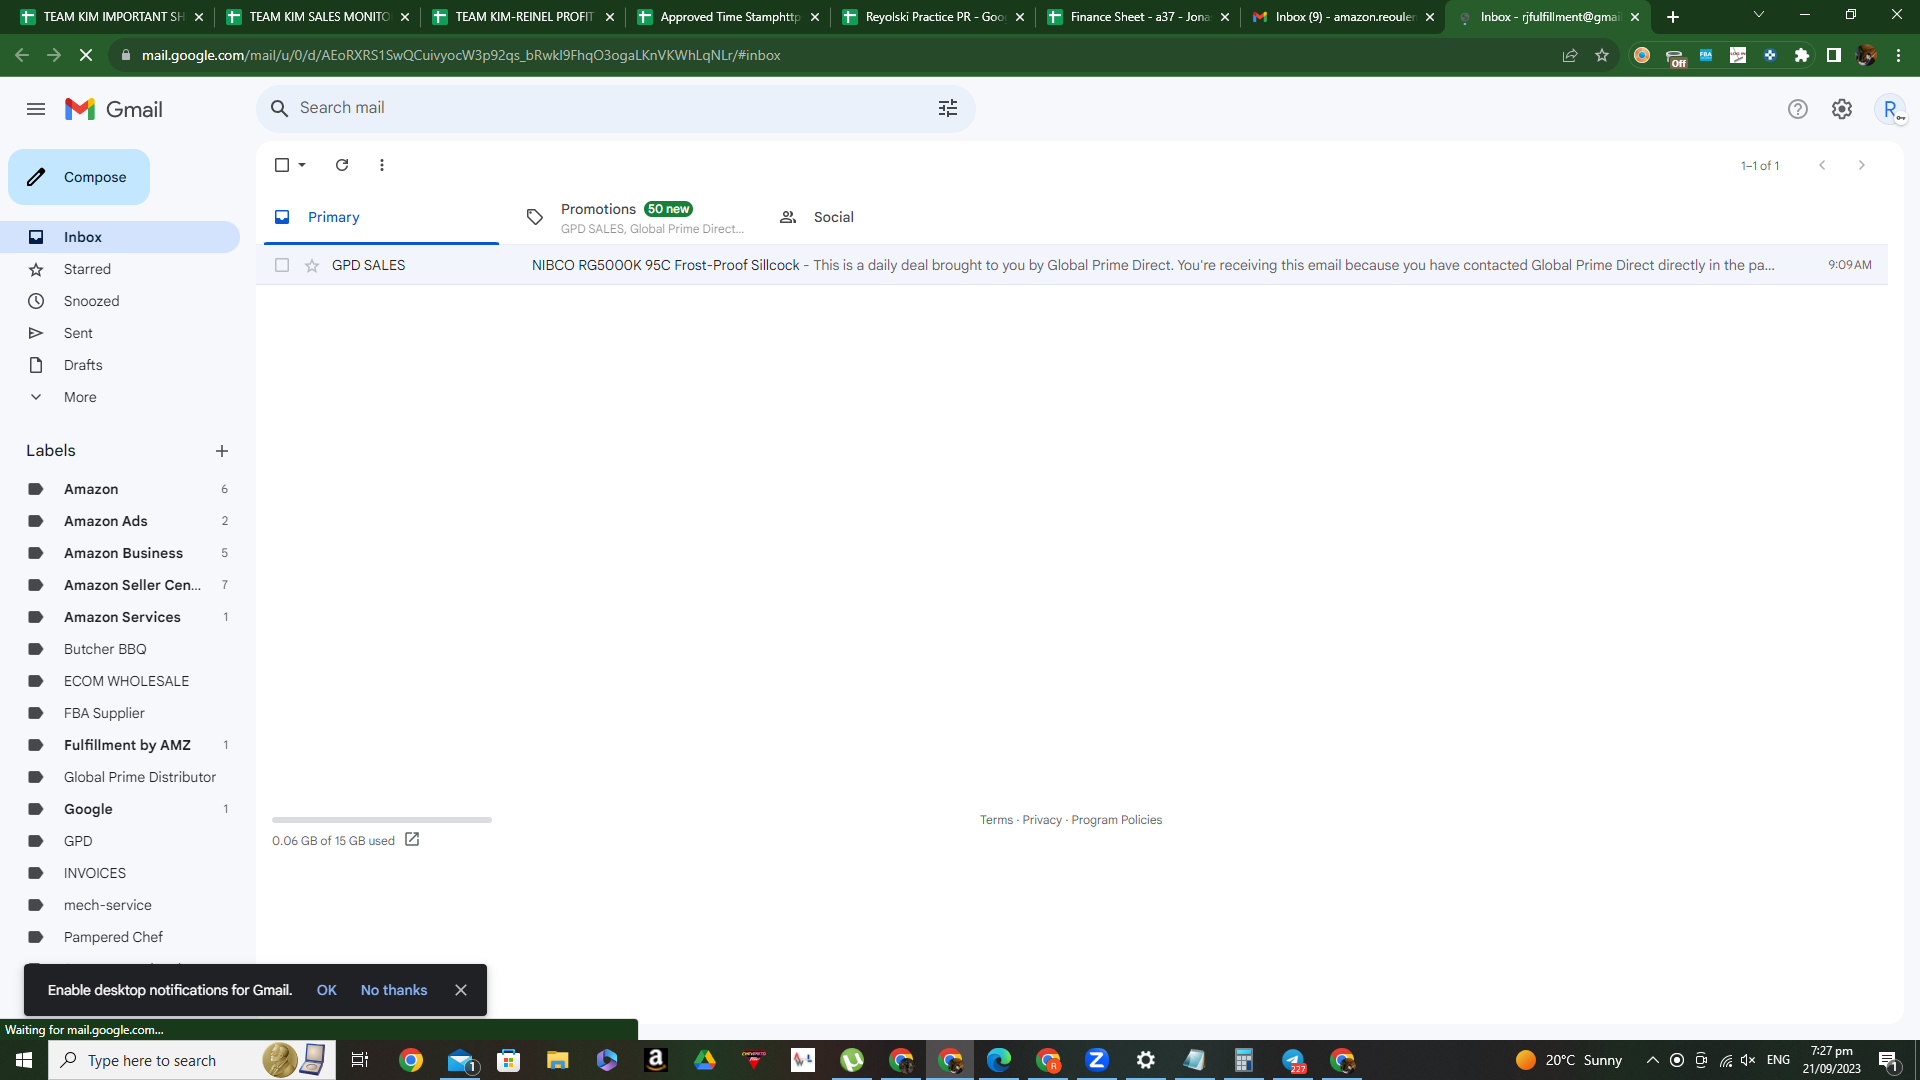Open the Global Prime Distributor label
This screenshot has width=1920, height=1080.
pos(140,777)
